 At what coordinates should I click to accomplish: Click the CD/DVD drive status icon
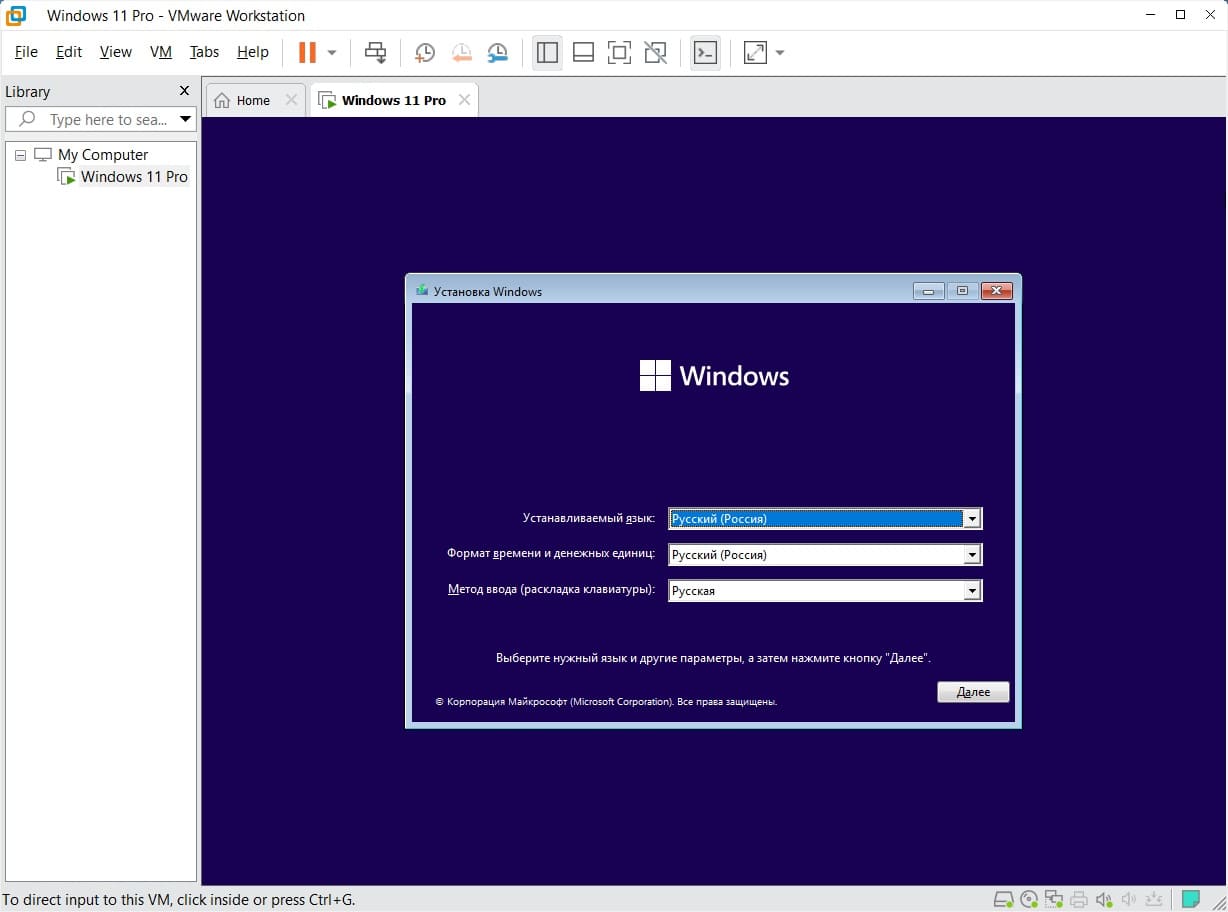1029,899
